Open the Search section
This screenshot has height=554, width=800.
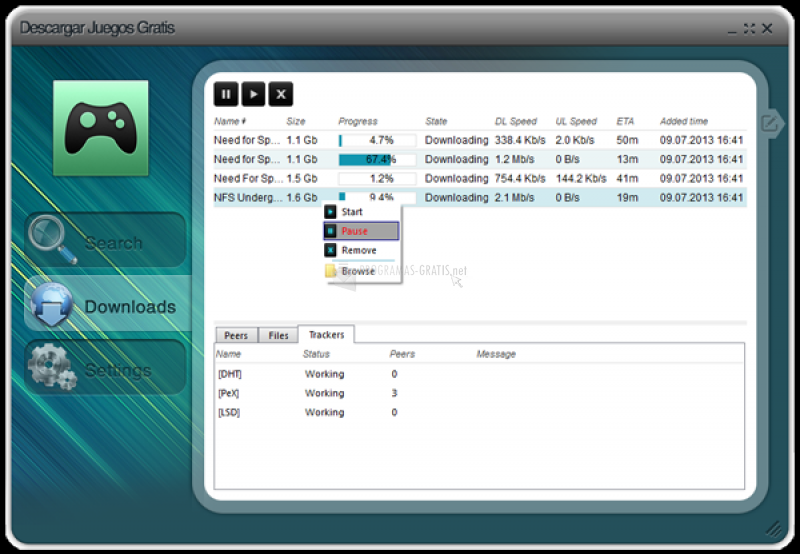[105, 240]
